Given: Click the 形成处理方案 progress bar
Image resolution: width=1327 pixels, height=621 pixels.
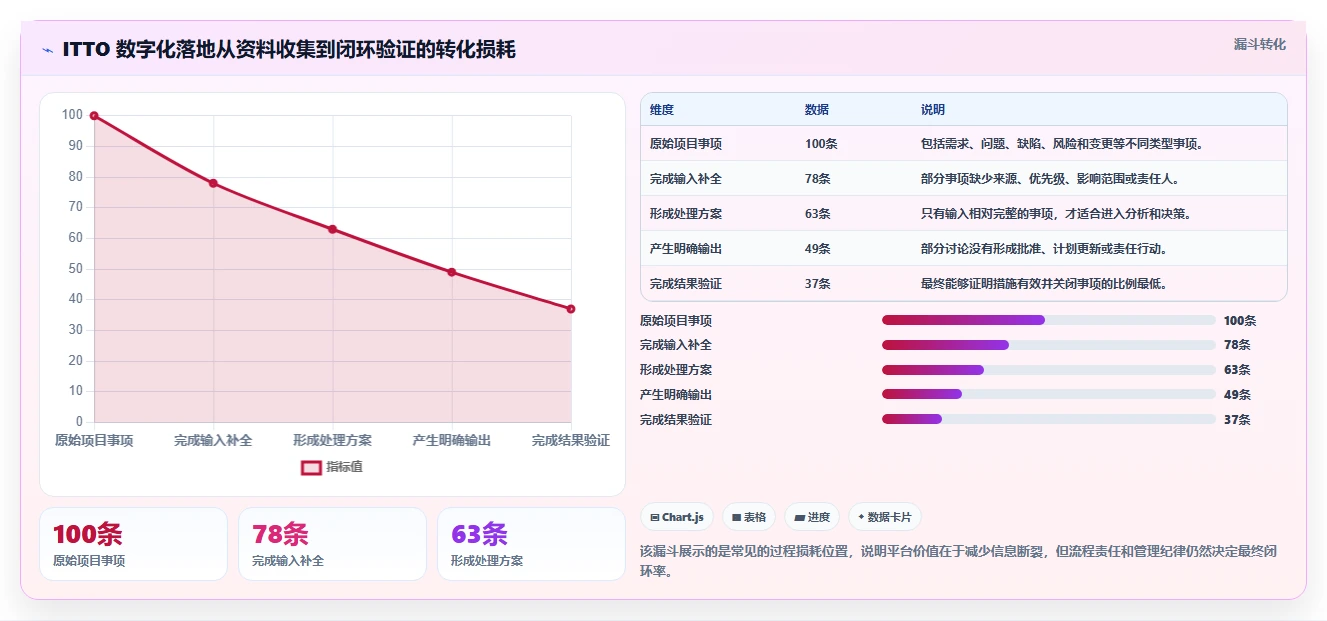Looking at the screenshot, I should [x=1049, y=370].
